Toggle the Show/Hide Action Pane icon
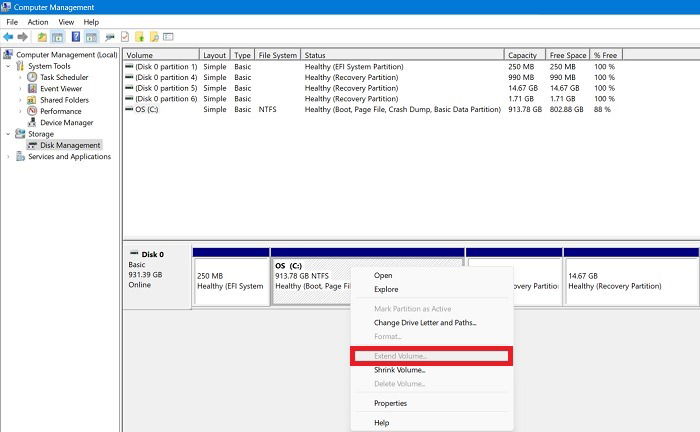The image size is (700, 432). pos(92,37)
